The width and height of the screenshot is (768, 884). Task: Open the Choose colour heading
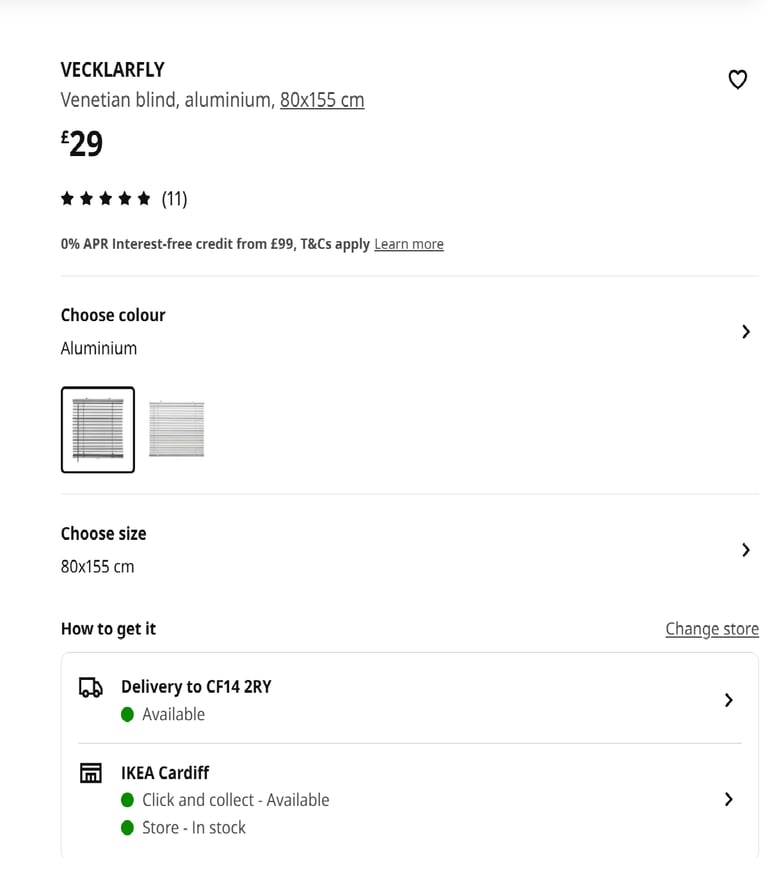click(x=113, y=315)
